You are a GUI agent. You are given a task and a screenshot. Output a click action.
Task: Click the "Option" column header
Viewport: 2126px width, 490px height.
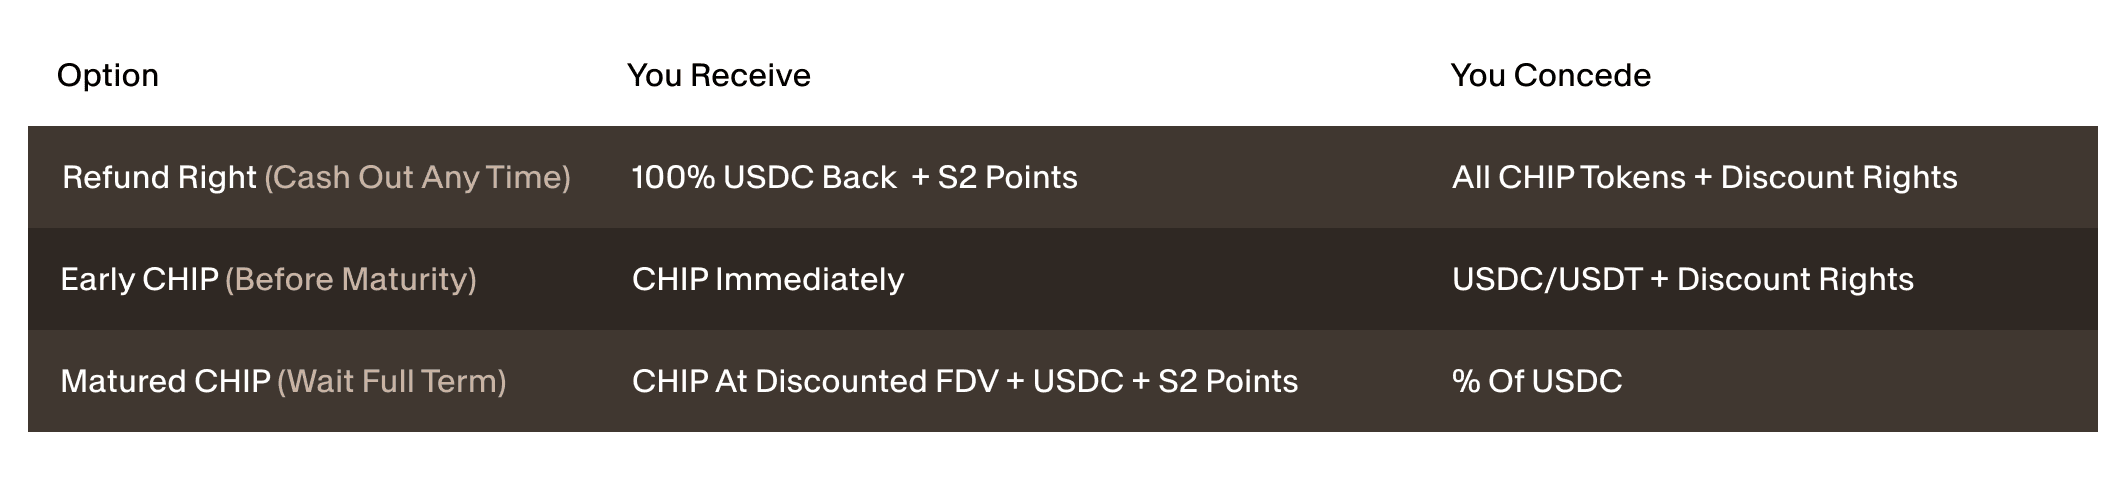click(x=108, y=76)
